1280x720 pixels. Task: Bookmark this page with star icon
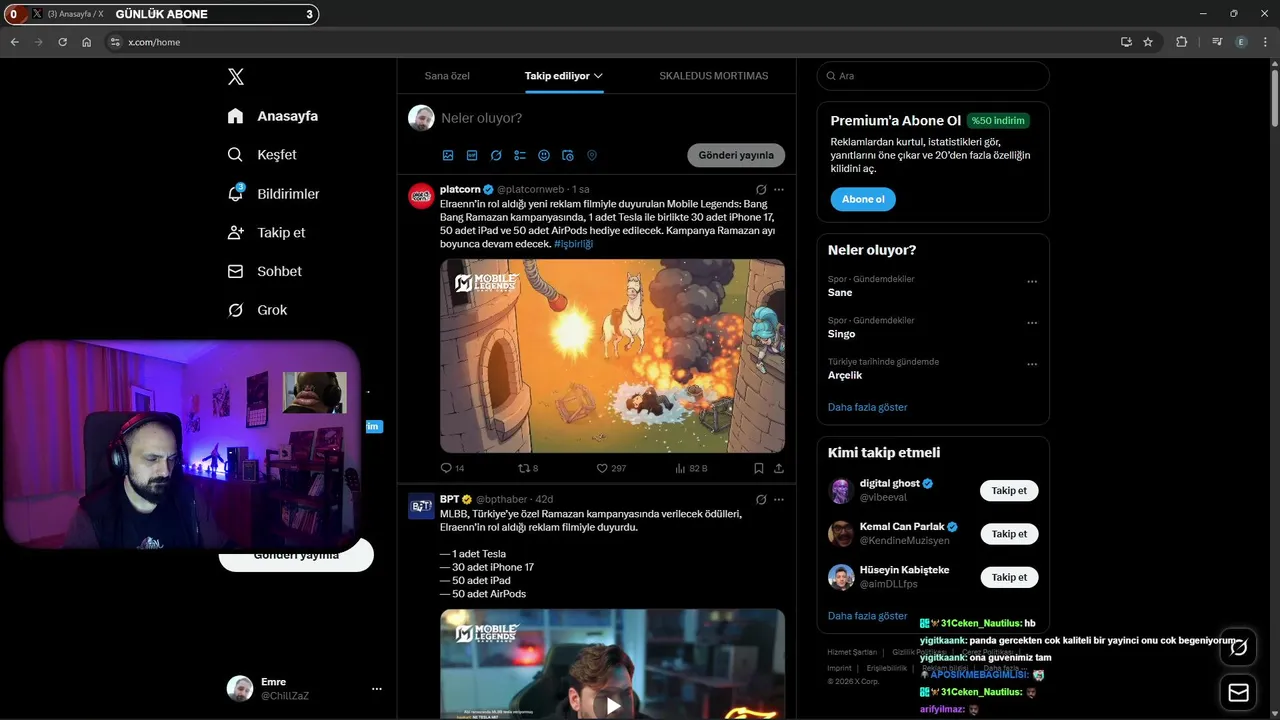tap(1148, 42)
